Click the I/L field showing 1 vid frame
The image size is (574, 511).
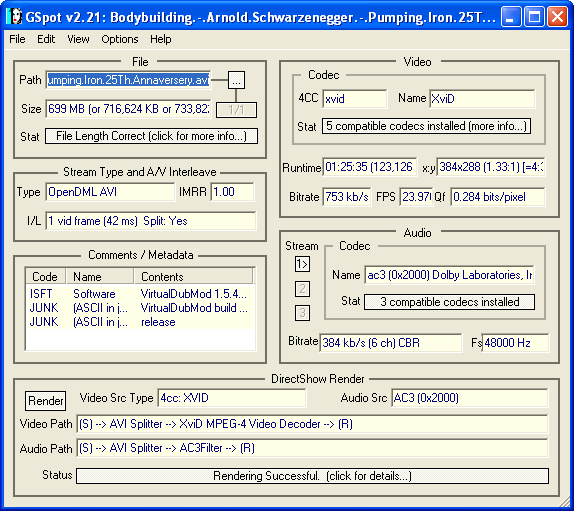(151, 221)
